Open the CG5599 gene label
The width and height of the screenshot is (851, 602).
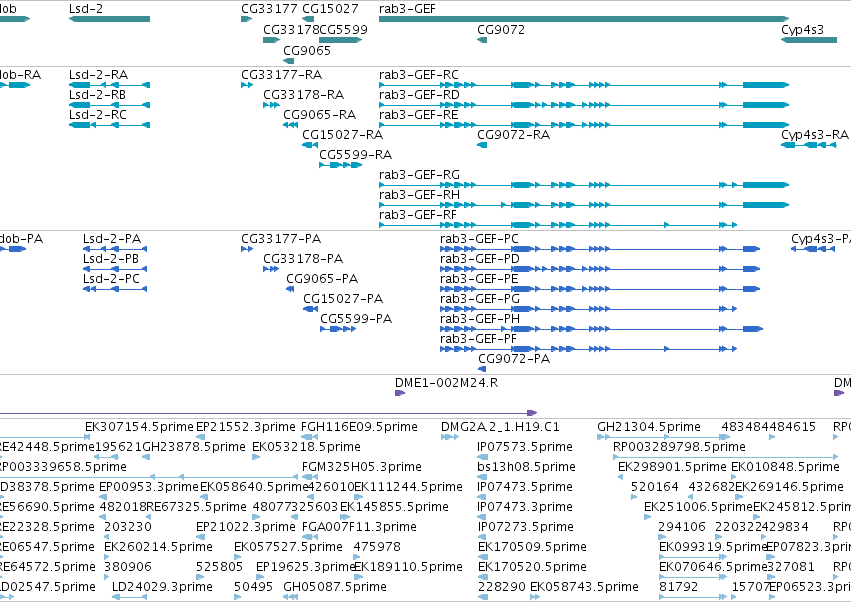(344, 29)
